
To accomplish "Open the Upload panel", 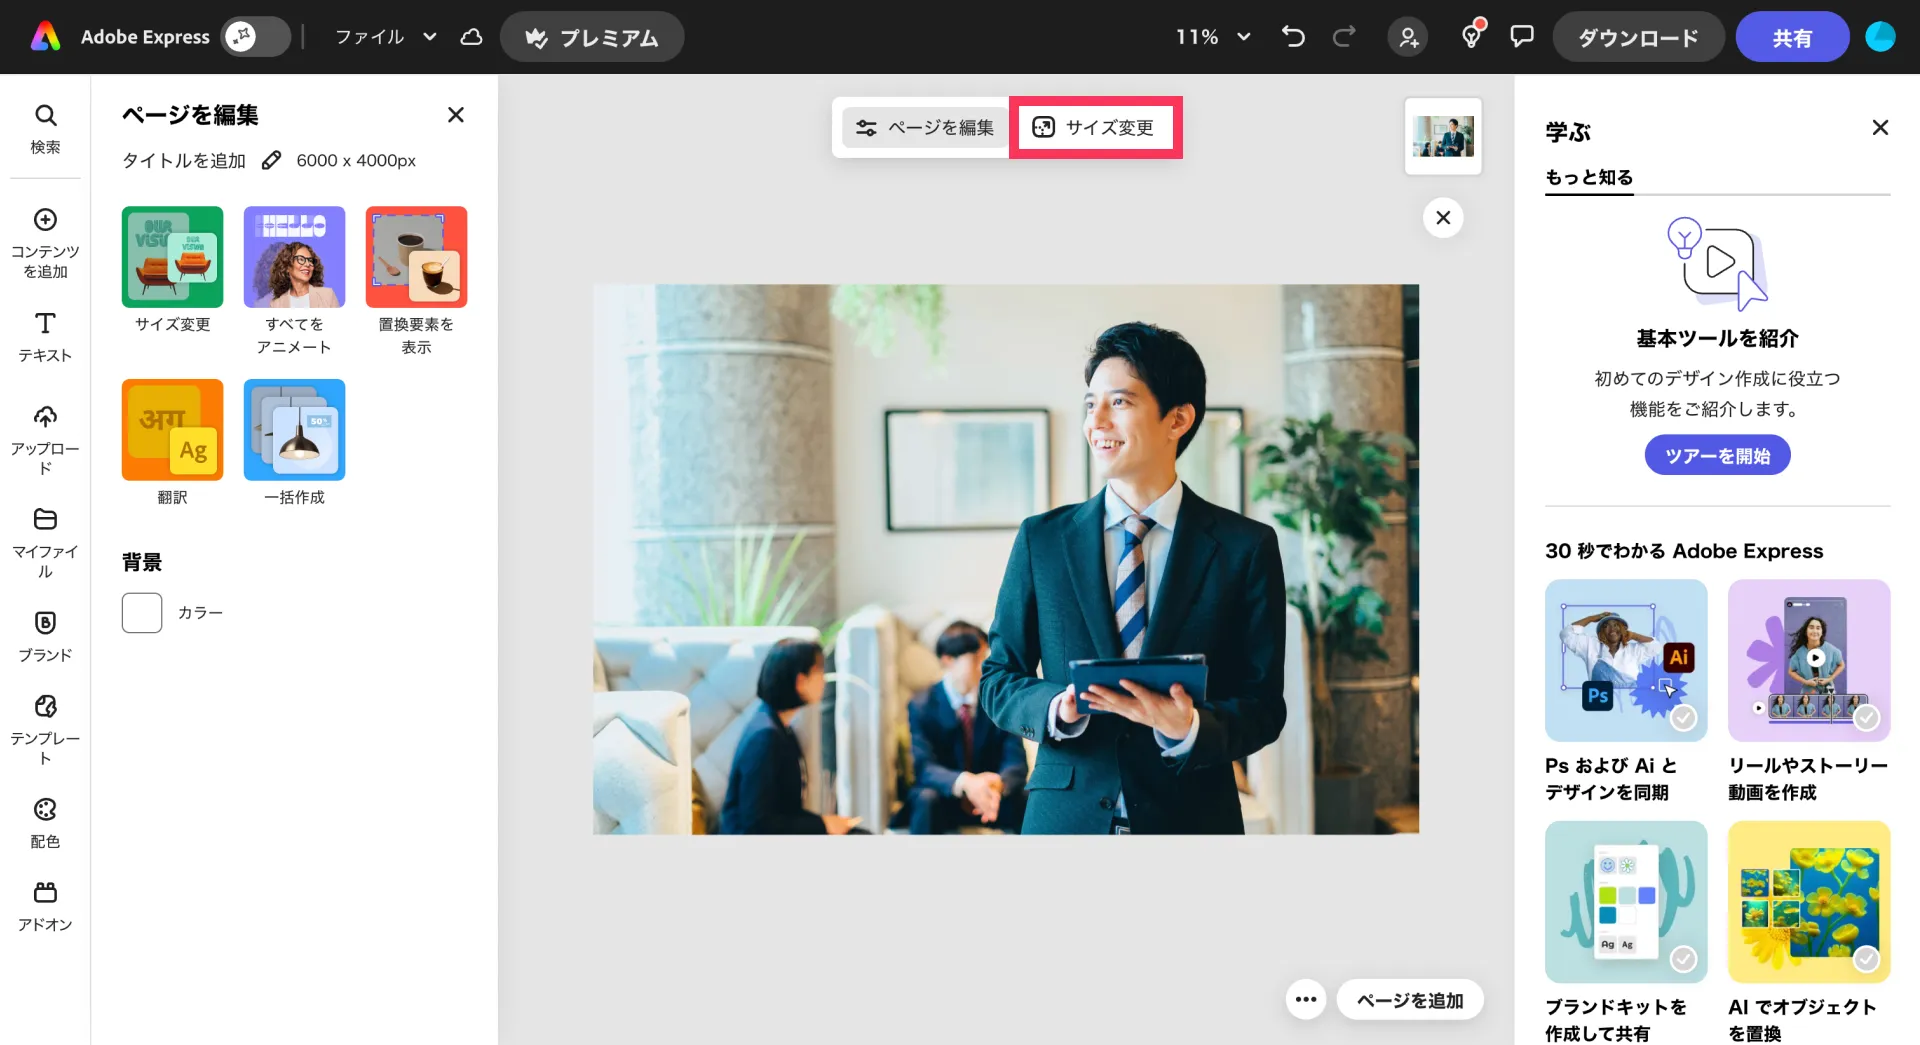I will (45, 438).
